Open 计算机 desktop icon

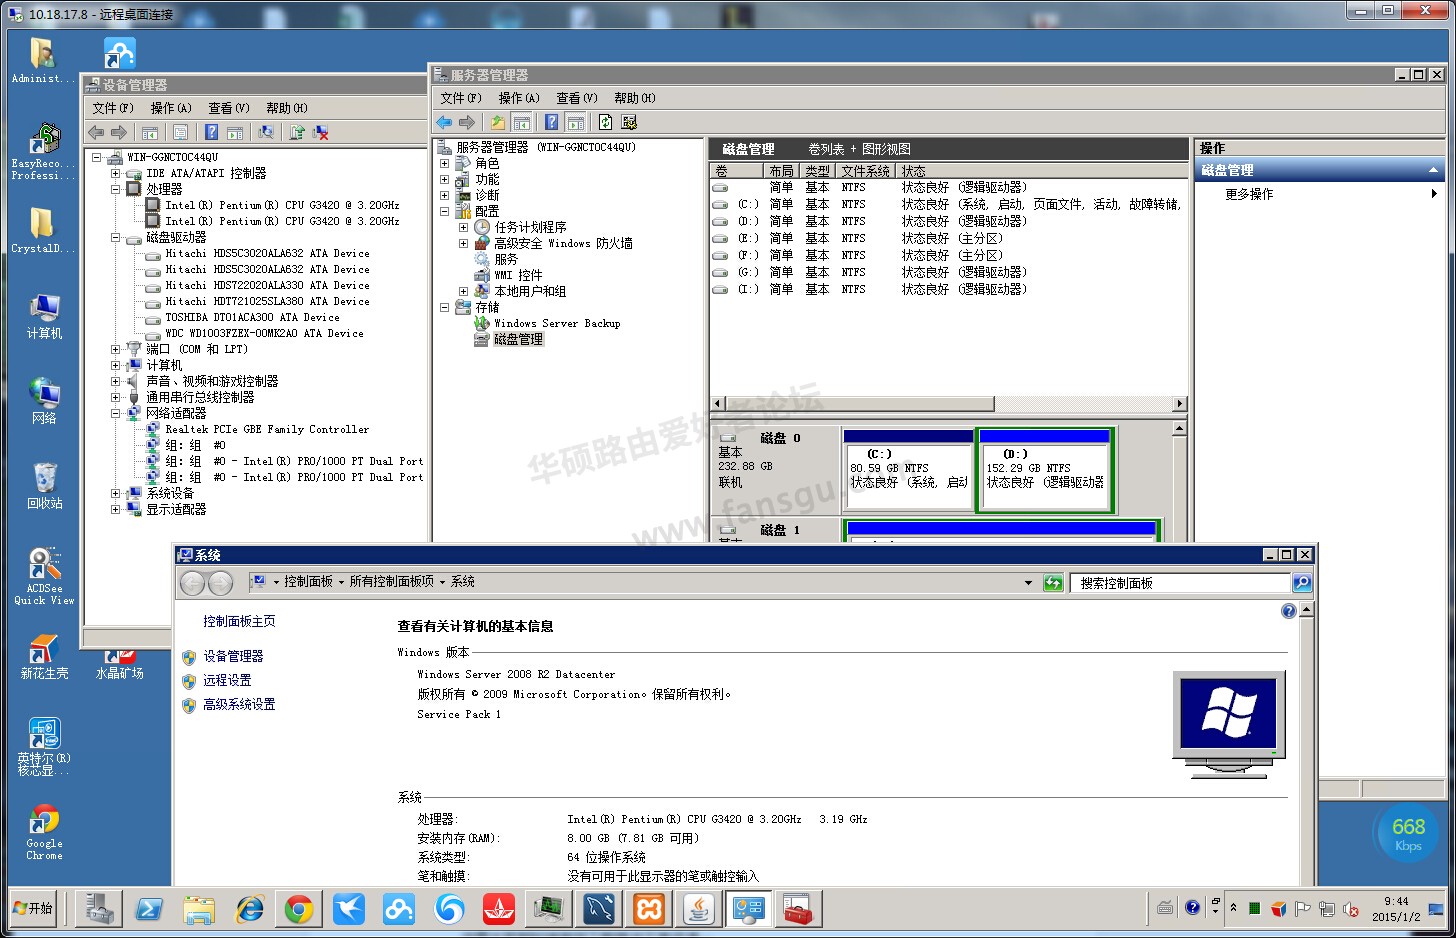coord(44,316)
